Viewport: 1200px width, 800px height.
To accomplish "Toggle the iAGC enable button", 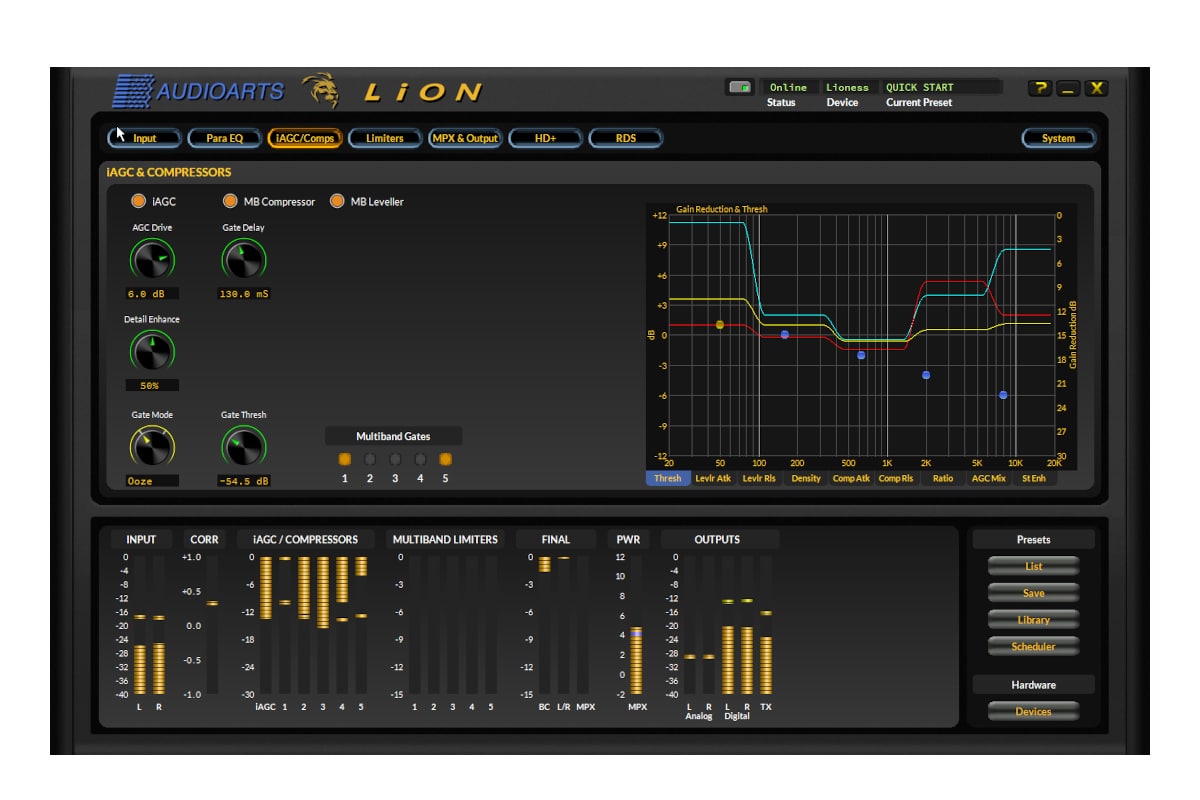I will coord(138,202).
